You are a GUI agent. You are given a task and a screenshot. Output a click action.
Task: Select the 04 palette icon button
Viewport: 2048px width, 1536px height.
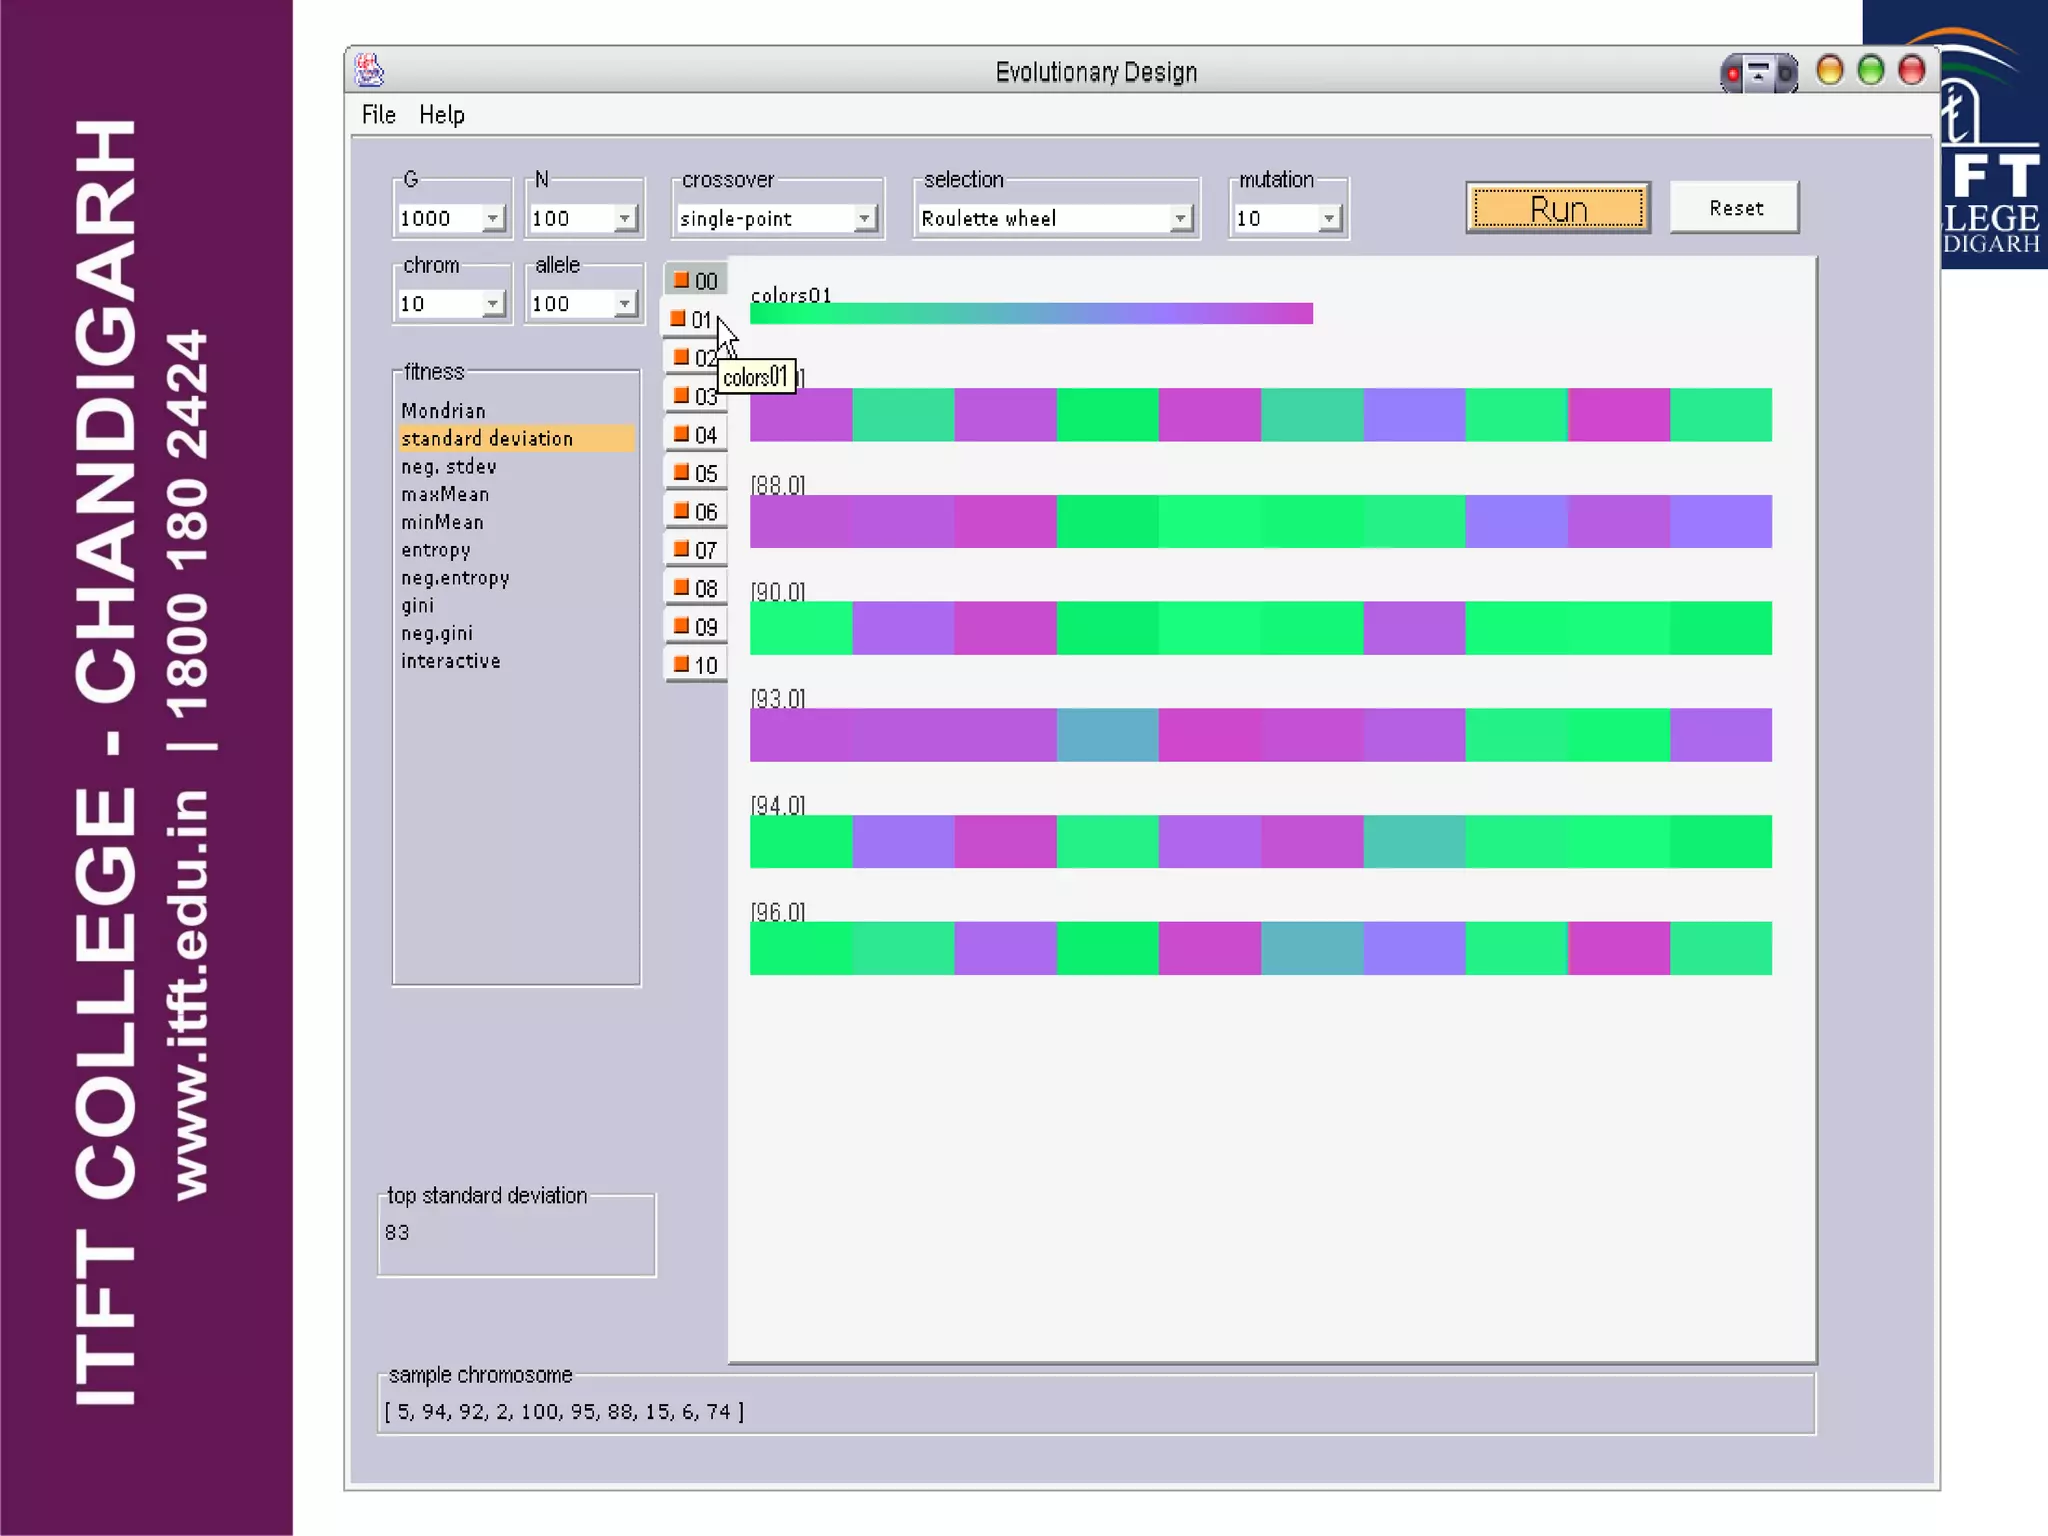coord(695,435)
